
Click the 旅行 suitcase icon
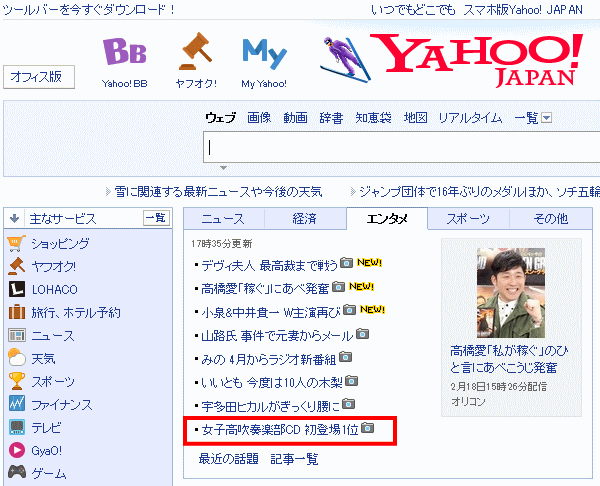[x=17, y=312]
